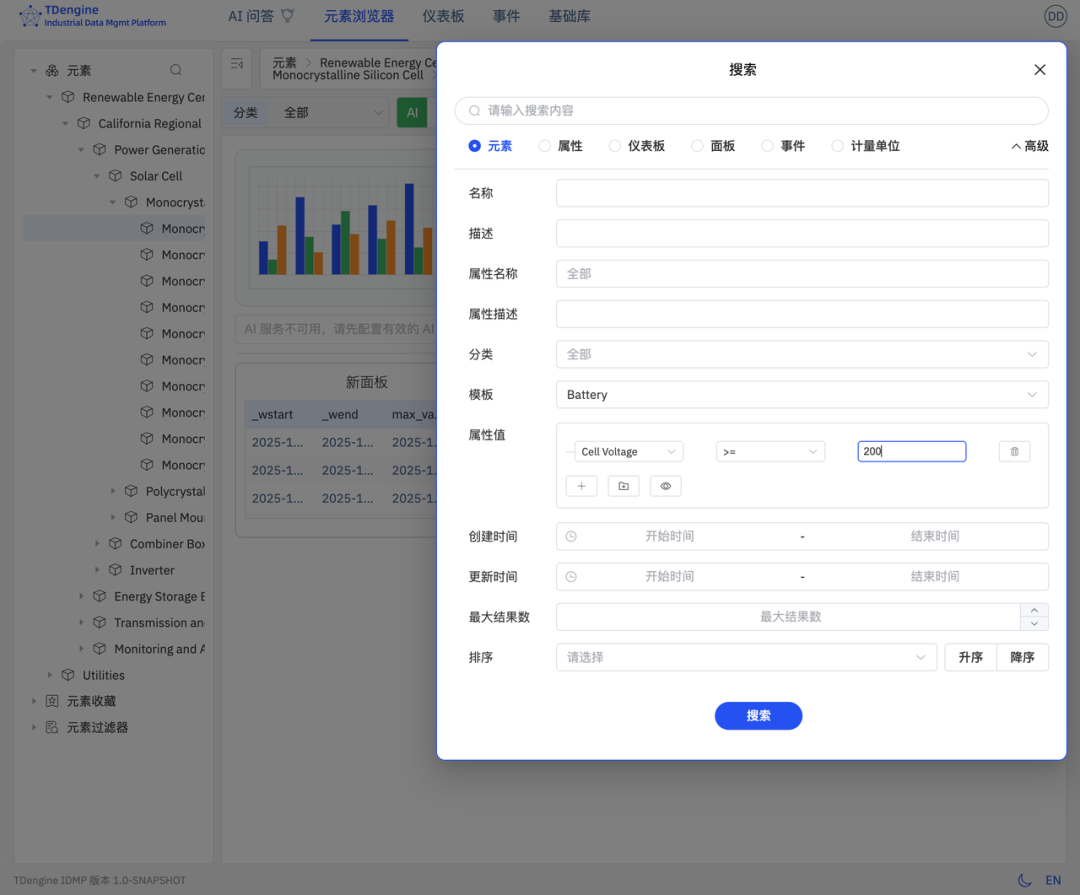Click the attribute value field containing 200
The width and height of the screenshot is (1080, 895).
coord(911,451)
